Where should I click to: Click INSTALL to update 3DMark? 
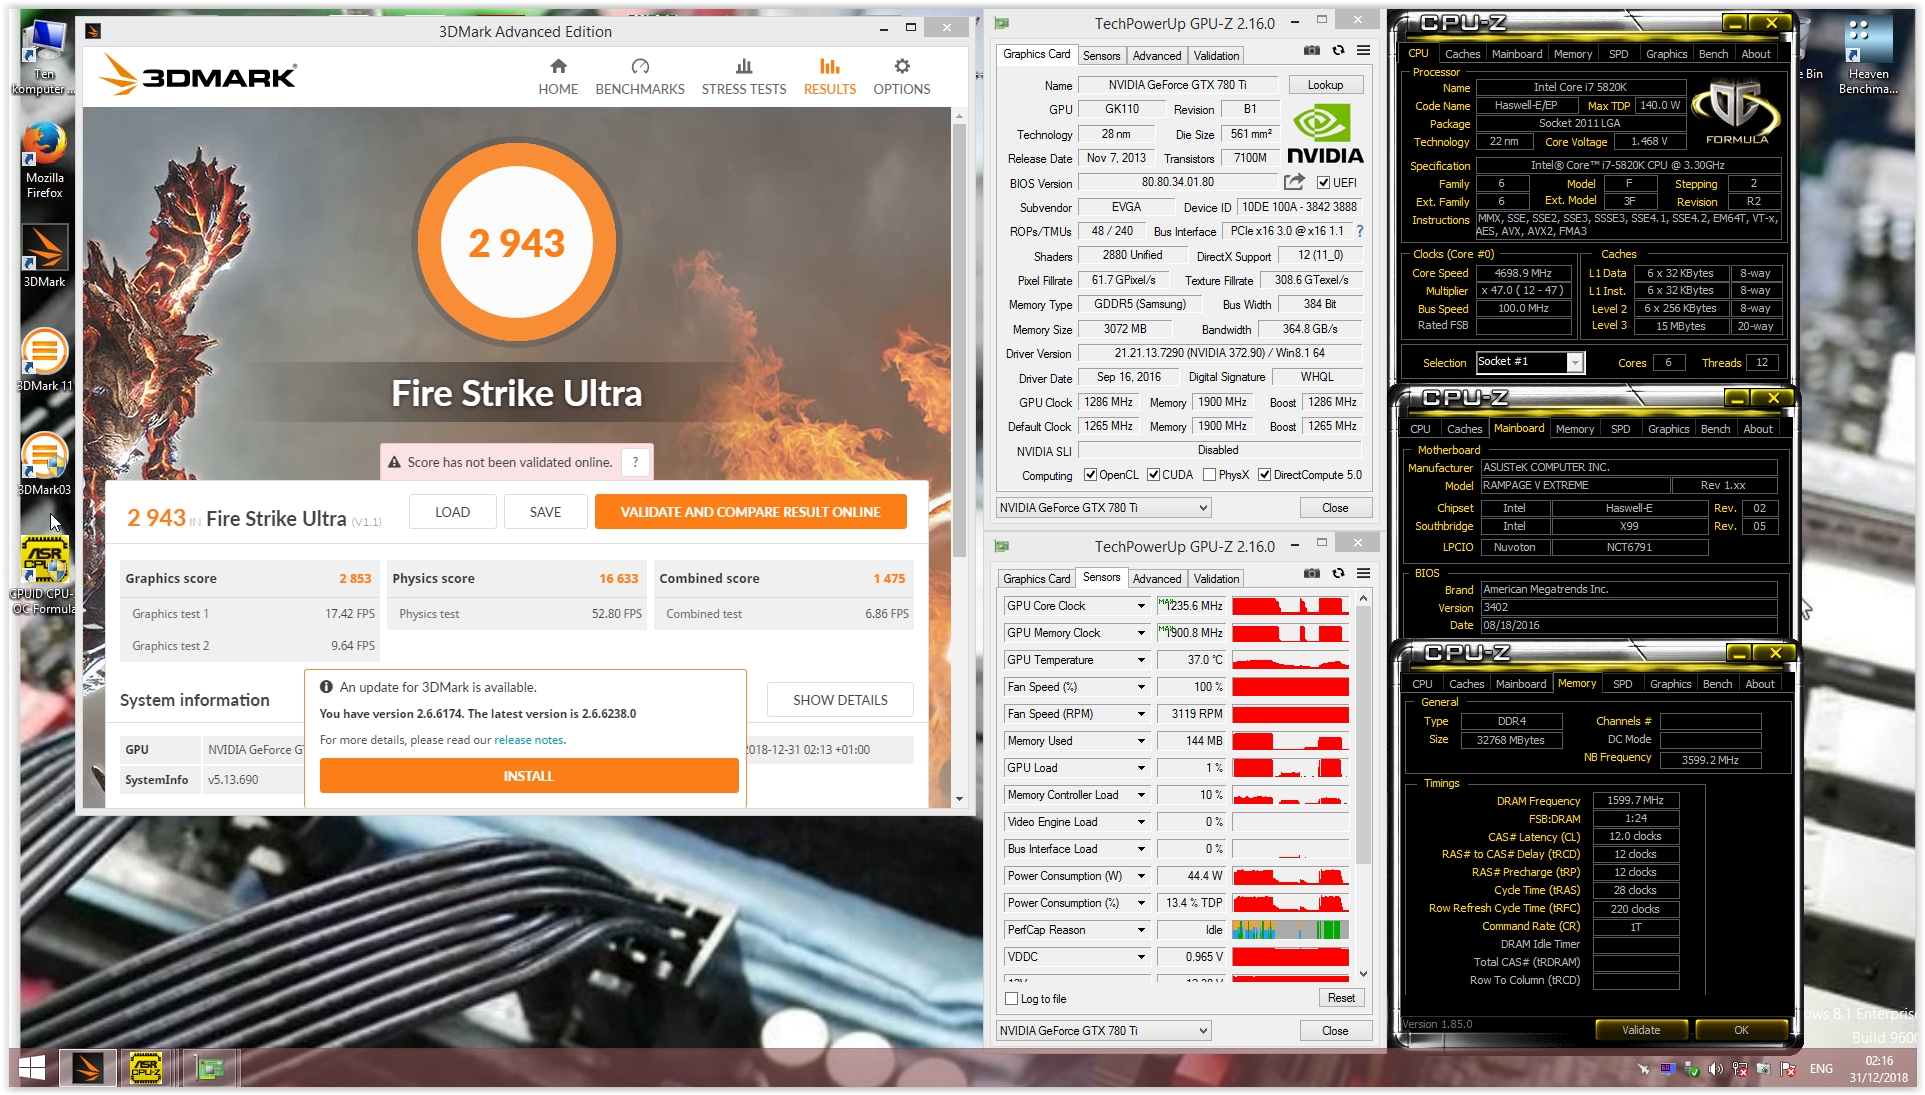point(529,776)
